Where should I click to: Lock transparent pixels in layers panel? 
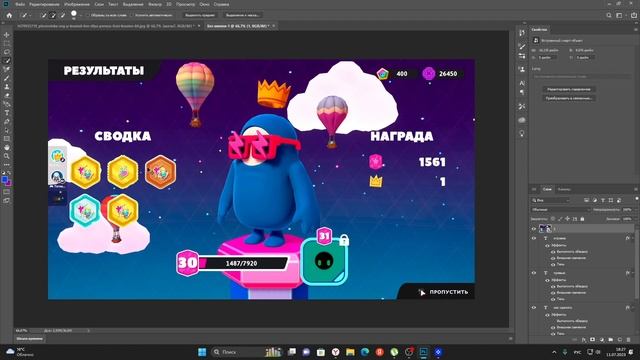pyautogui.click(x=553, y=219)
